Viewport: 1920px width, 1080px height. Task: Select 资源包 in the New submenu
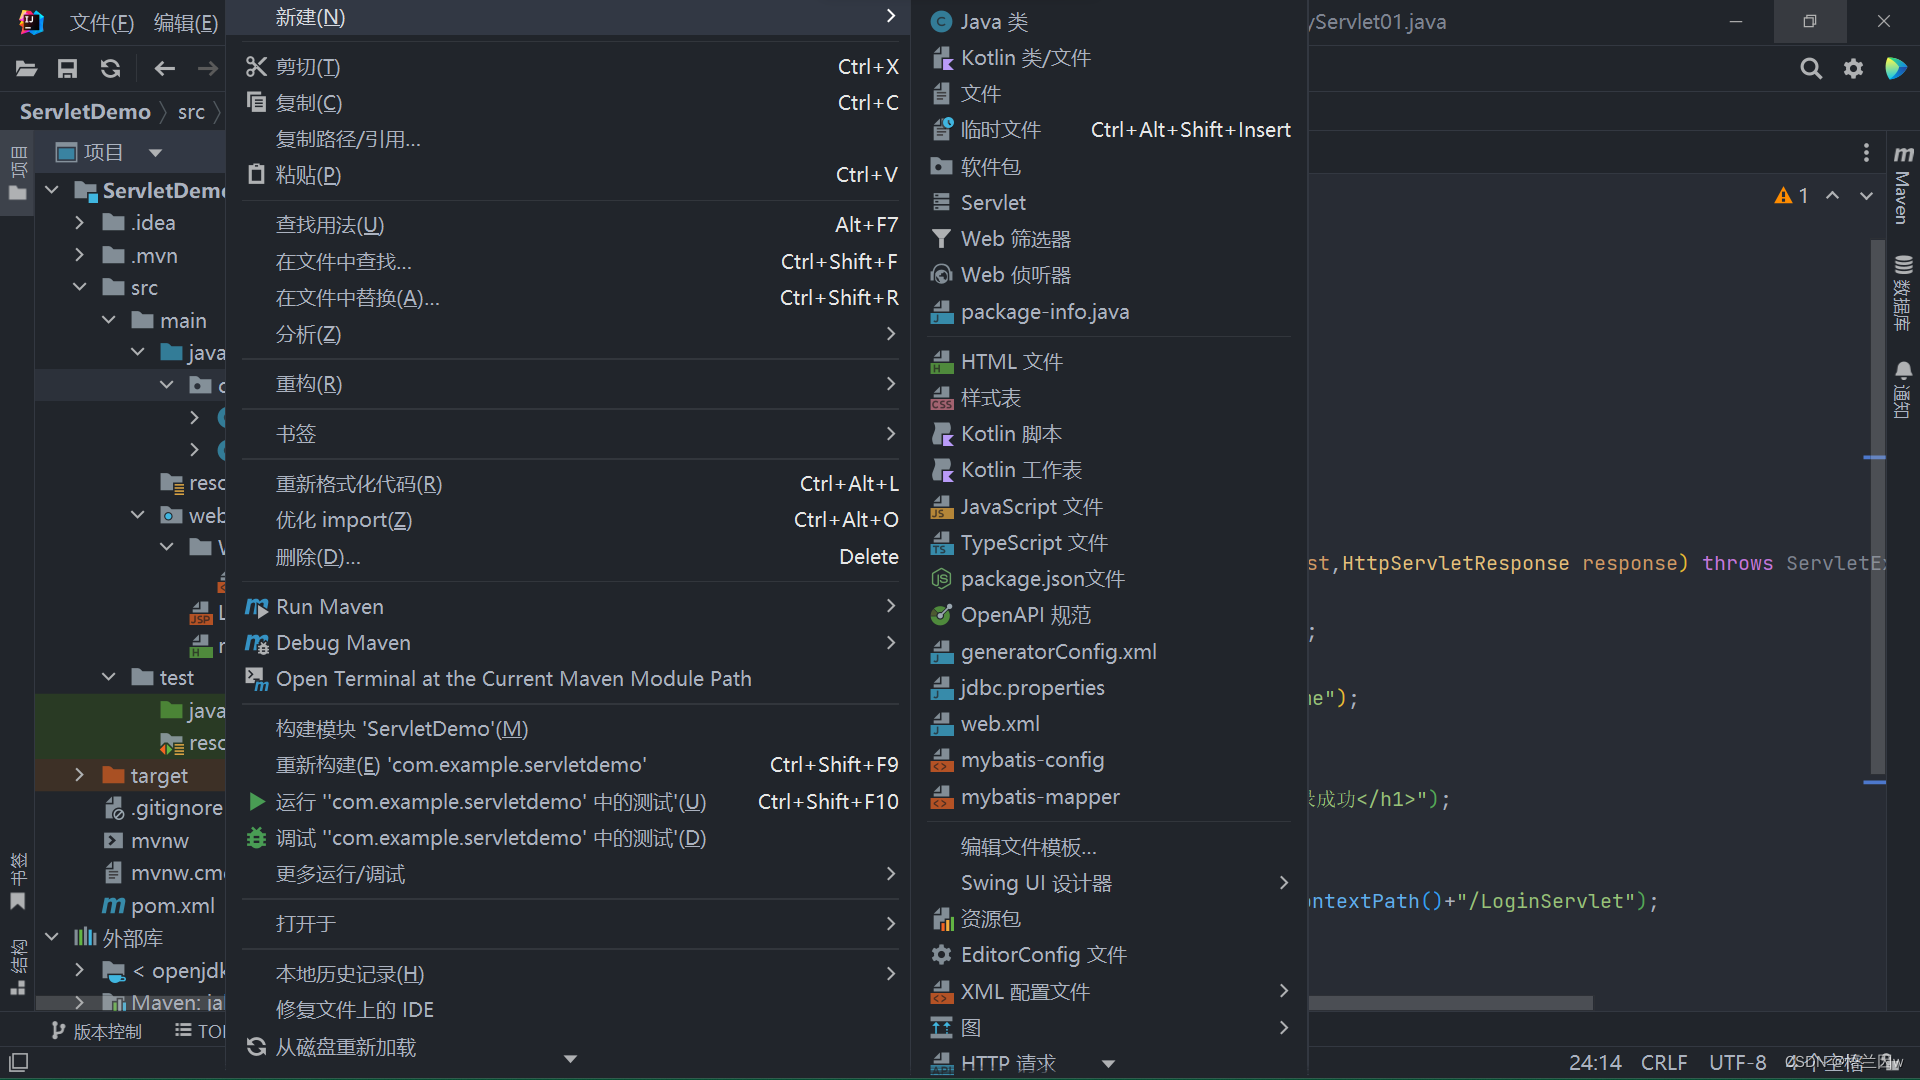[x=1110, y=919]
